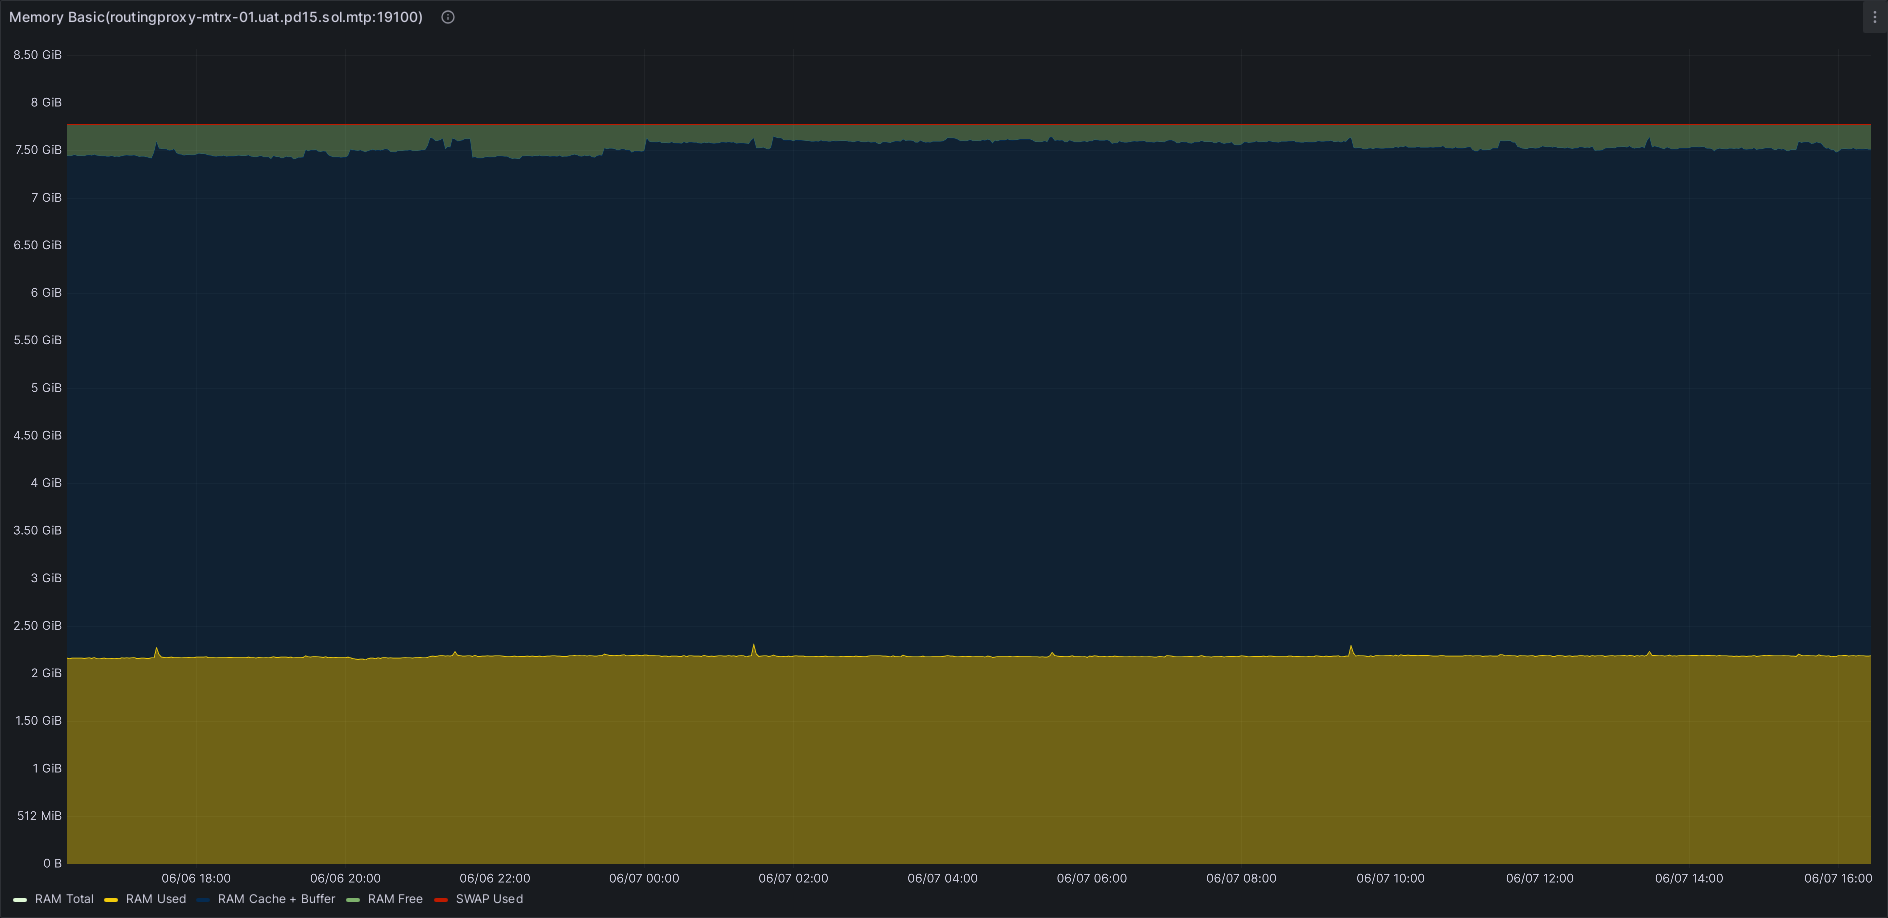Click the 06/07 16:00 time axis label
This screenshot has height=918, width=1888.
[x=1838, y=878]
